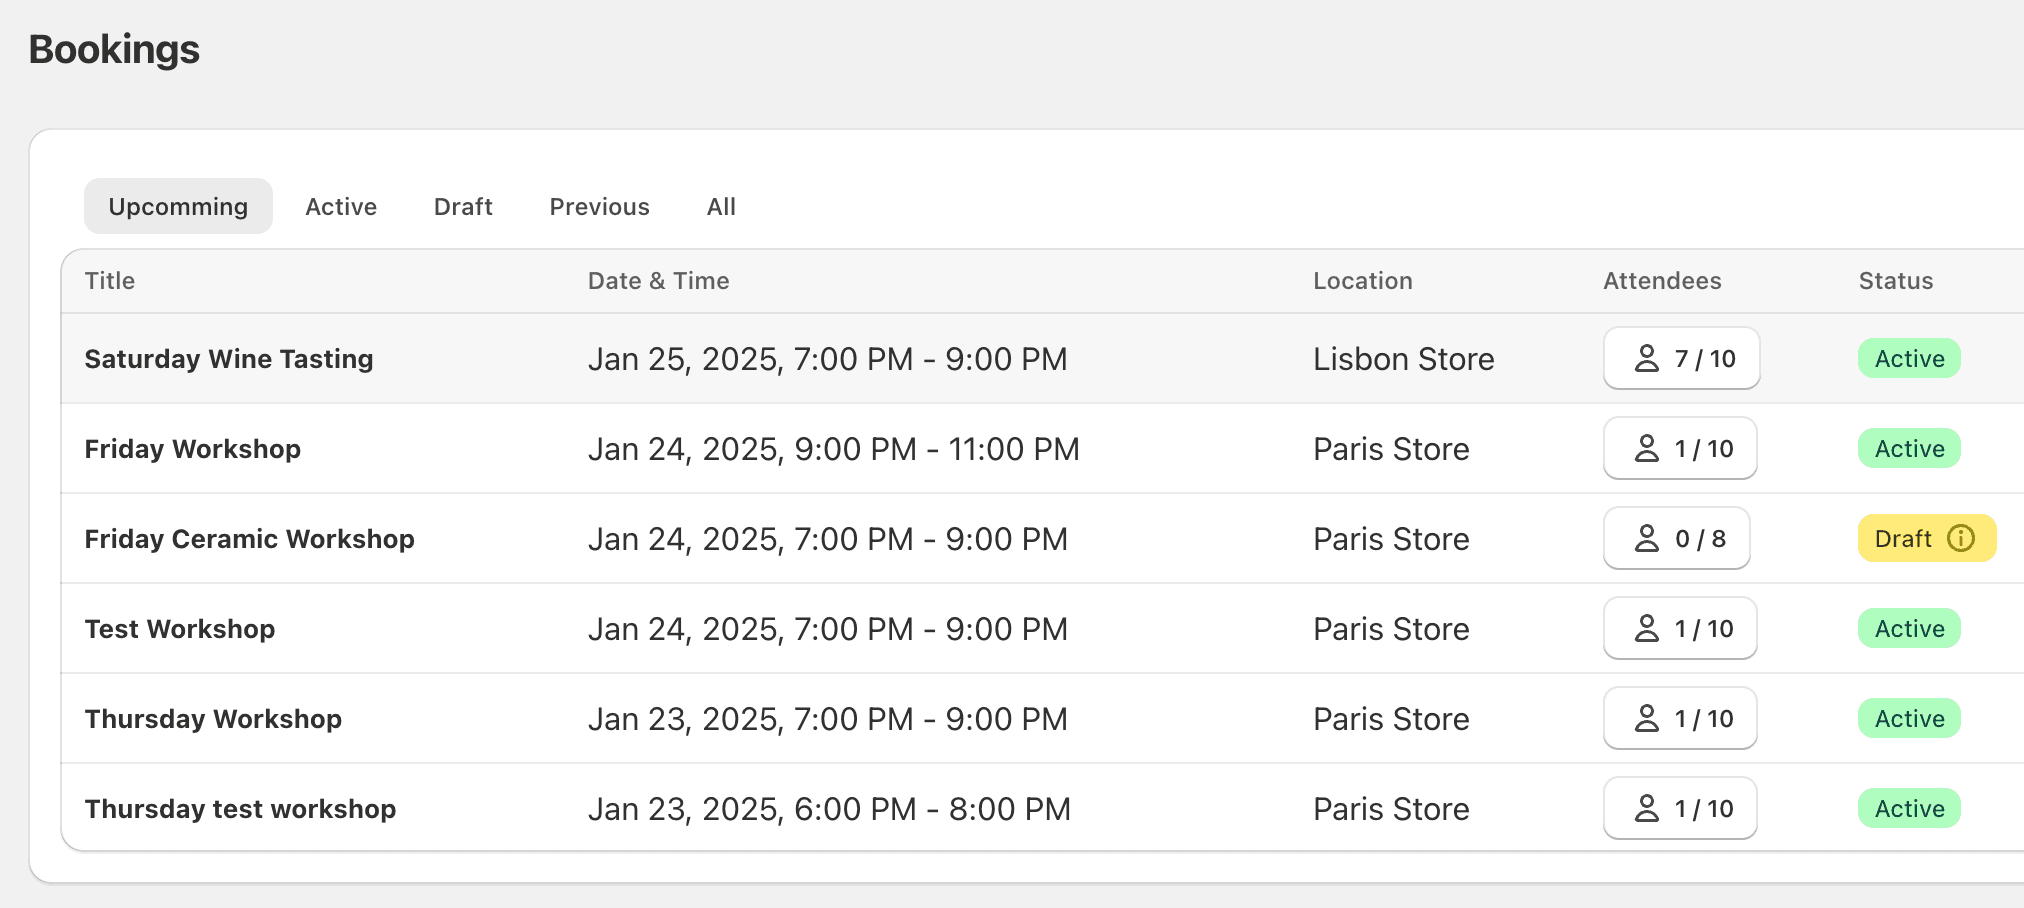Open attendees 7 / 10 button
This screenshot has height=908, width=2024.
(1681, 358)
